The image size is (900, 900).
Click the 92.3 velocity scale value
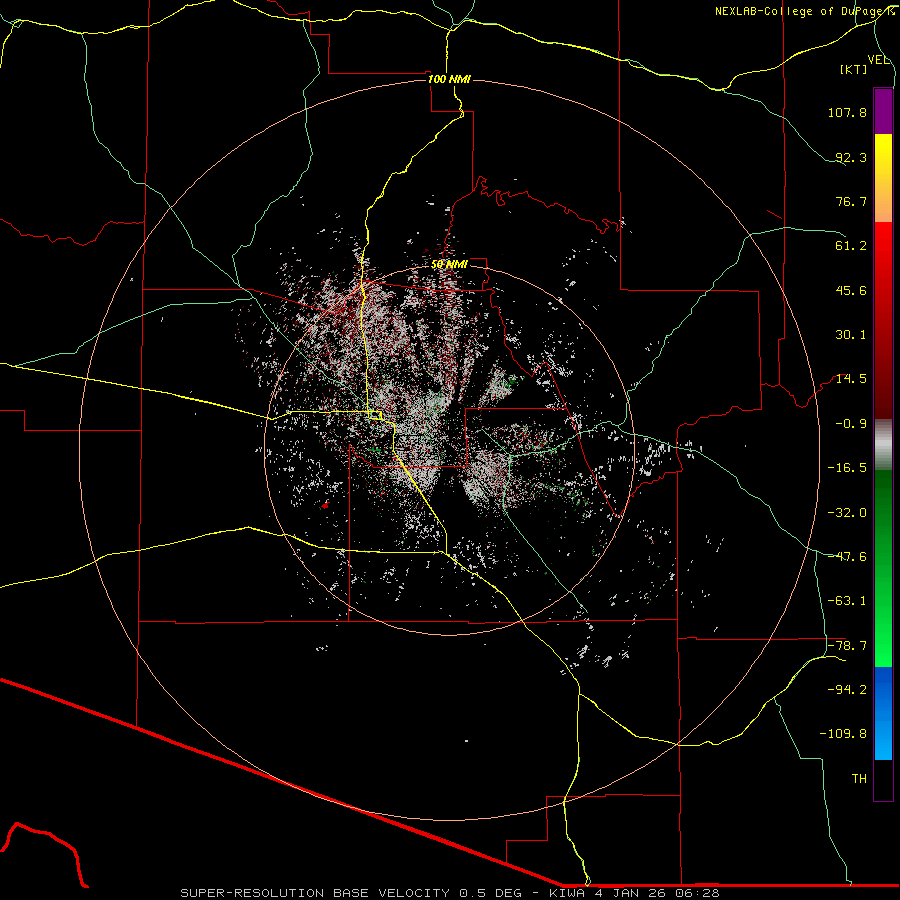click(851, 157)
